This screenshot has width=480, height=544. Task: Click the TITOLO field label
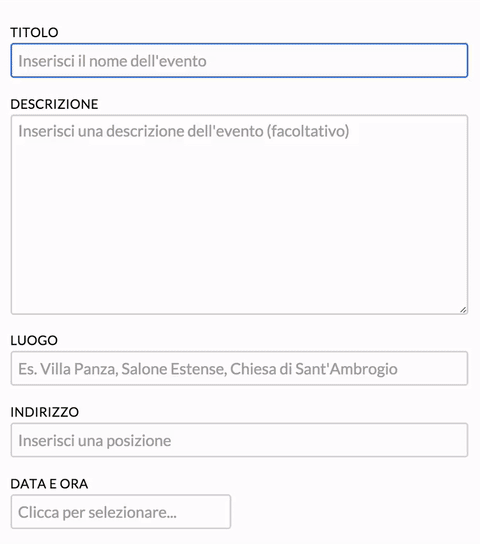34,32
